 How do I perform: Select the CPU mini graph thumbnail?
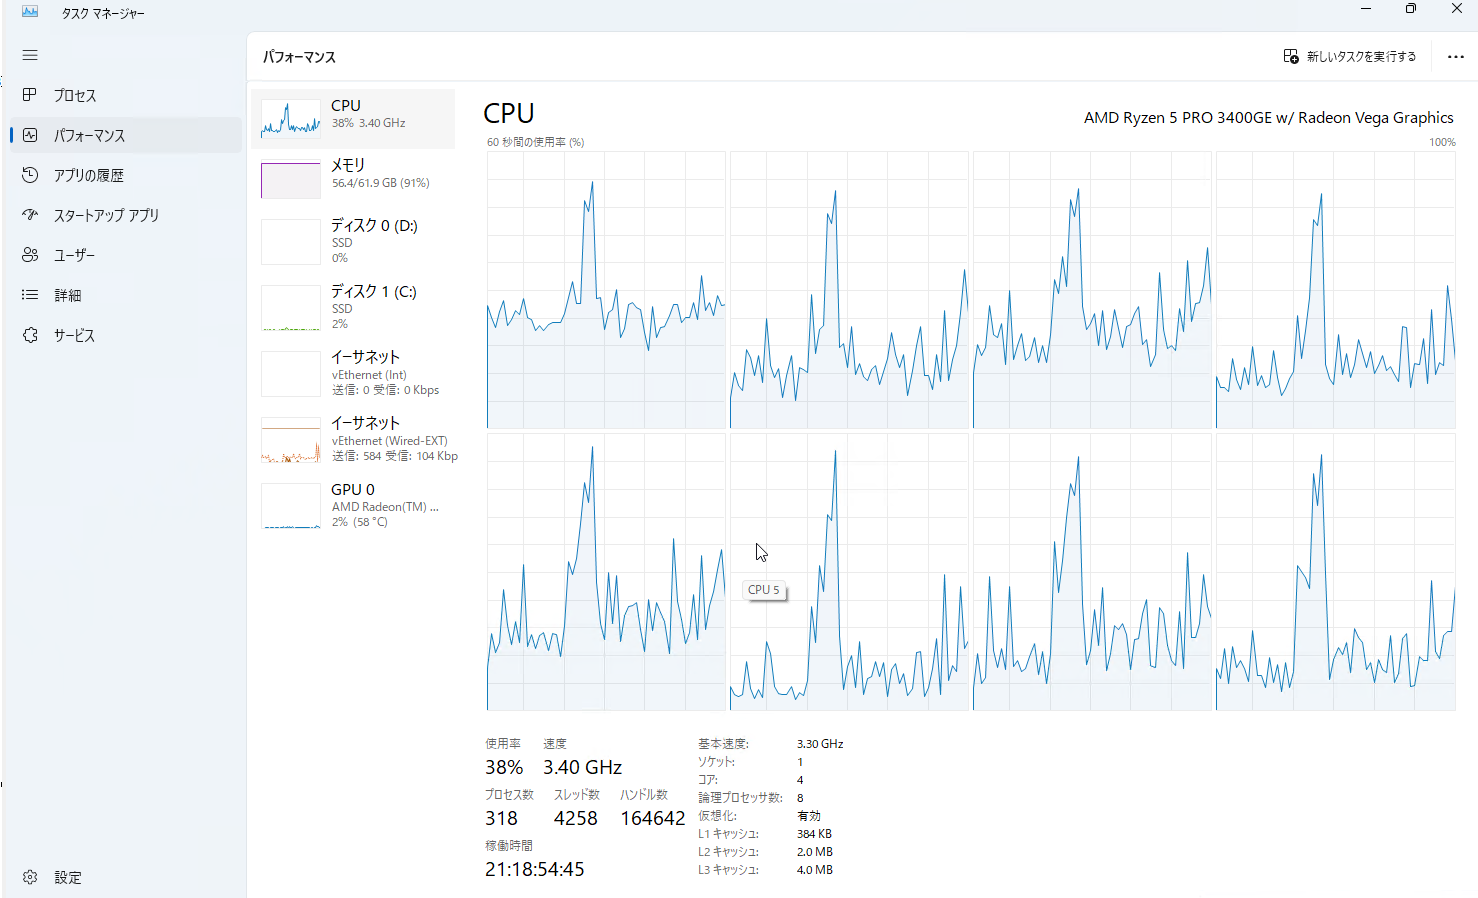coord(290,119)
